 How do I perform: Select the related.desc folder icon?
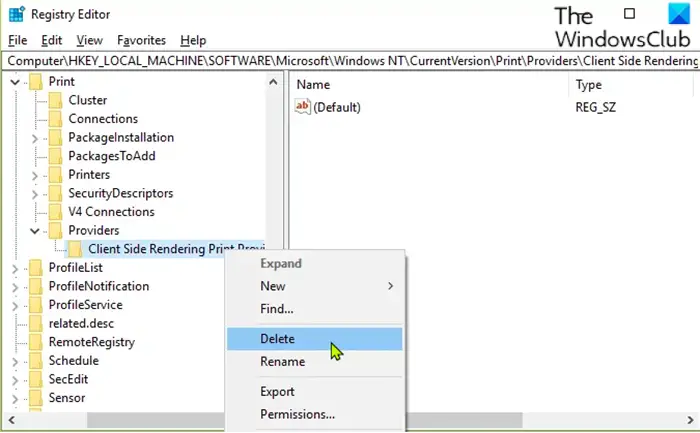click(36, 324)
